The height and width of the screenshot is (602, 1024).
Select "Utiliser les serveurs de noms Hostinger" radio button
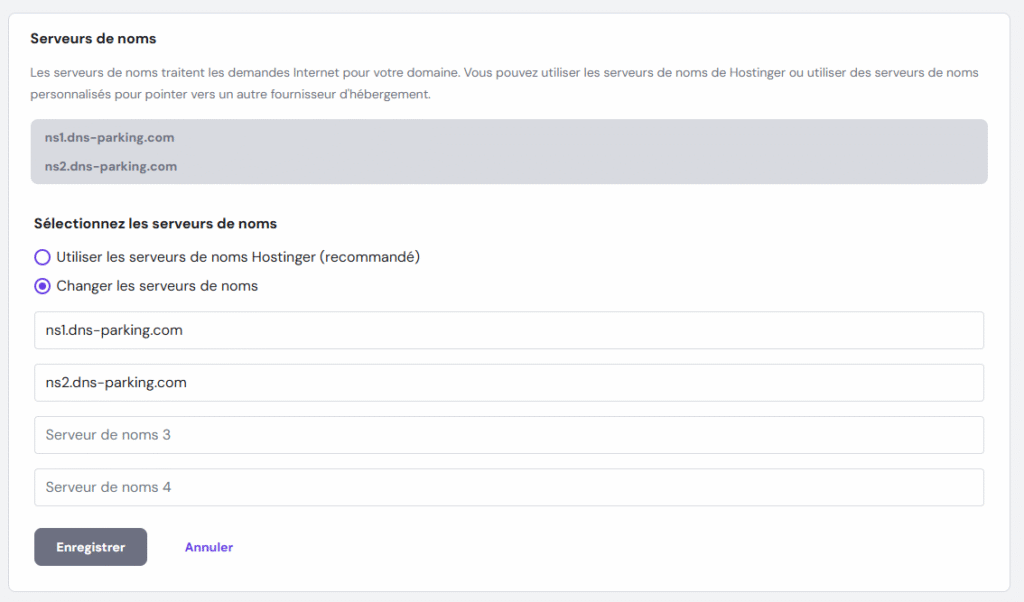pos(42,257)
